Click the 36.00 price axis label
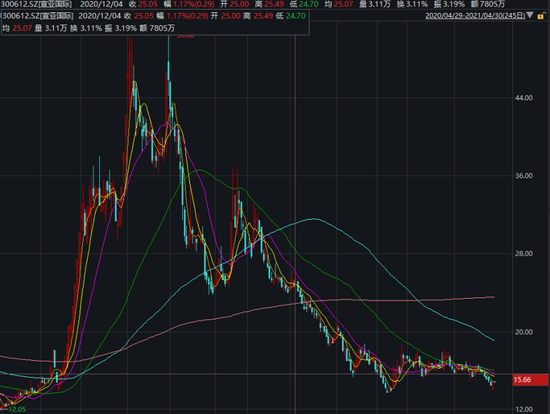 click(524, 175)
